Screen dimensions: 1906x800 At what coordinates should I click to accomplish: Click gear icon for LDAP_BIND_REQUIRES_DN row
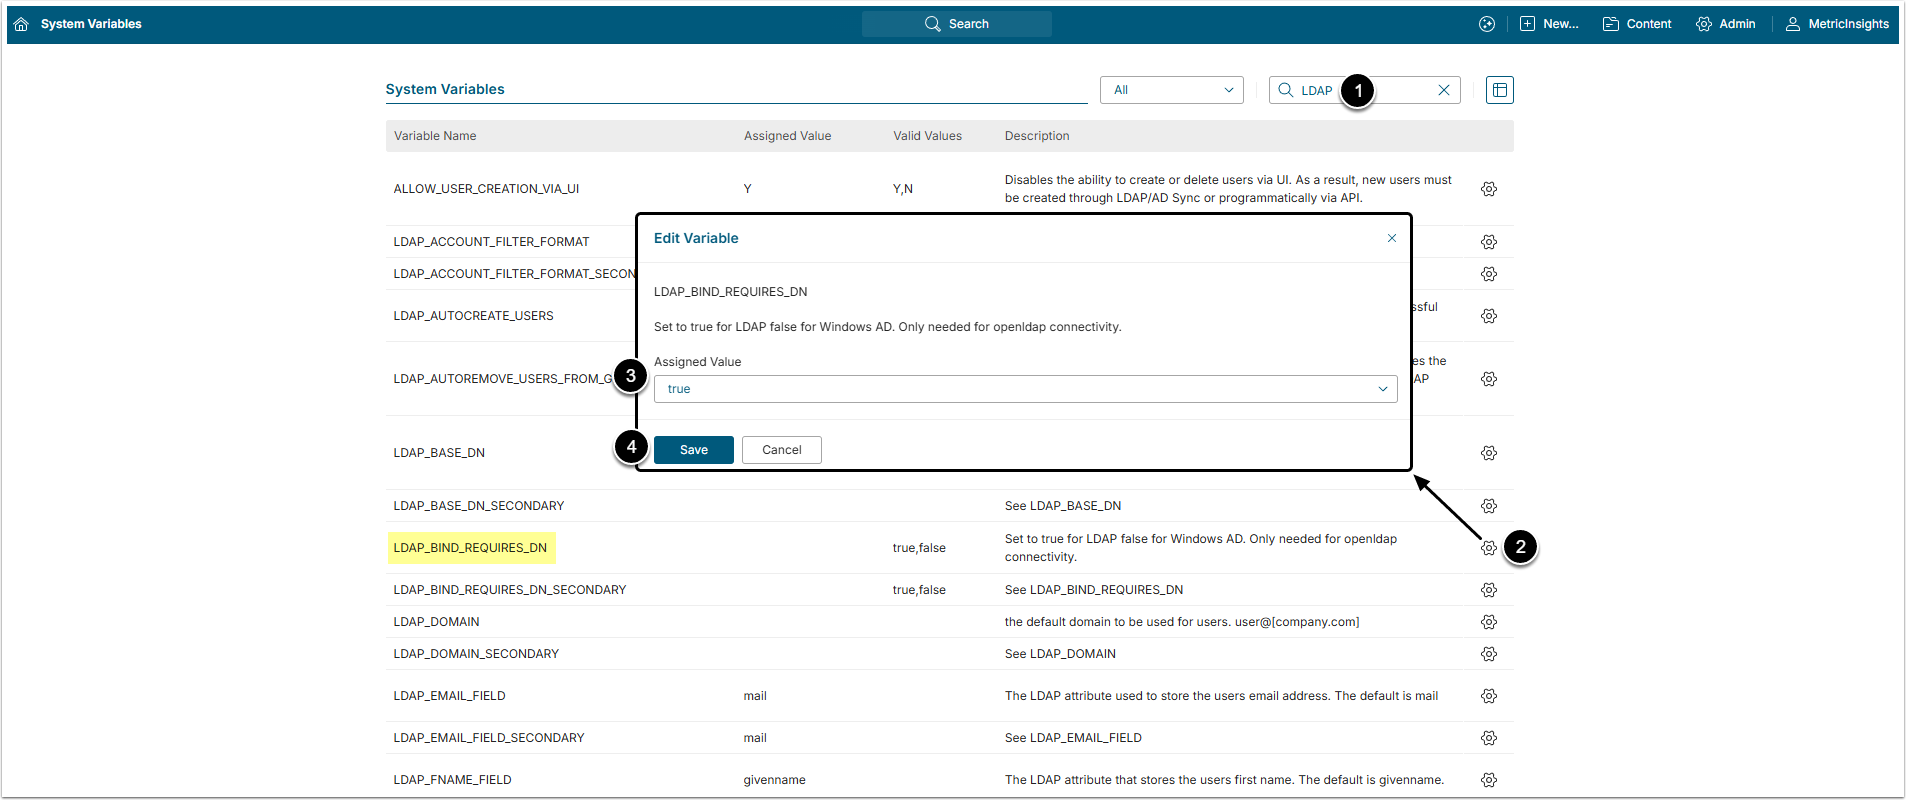tap(1488, 548)
